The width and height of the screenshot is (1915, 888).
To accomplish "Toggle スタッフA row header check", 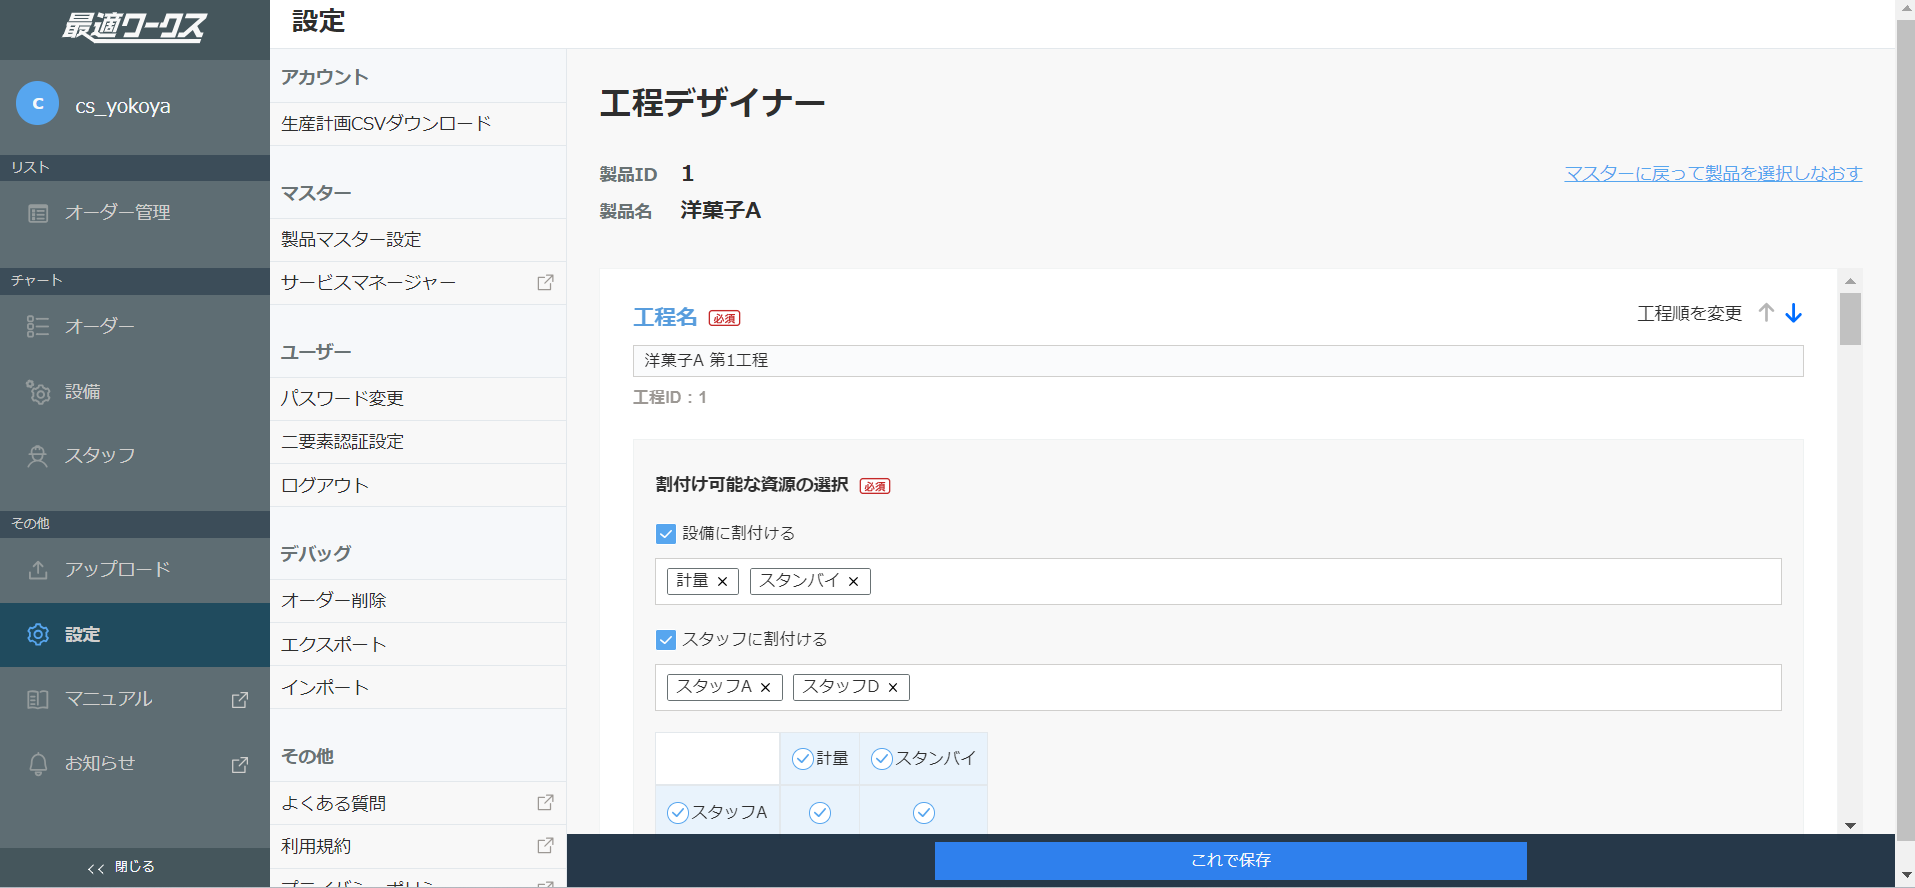I will [678, 812].
